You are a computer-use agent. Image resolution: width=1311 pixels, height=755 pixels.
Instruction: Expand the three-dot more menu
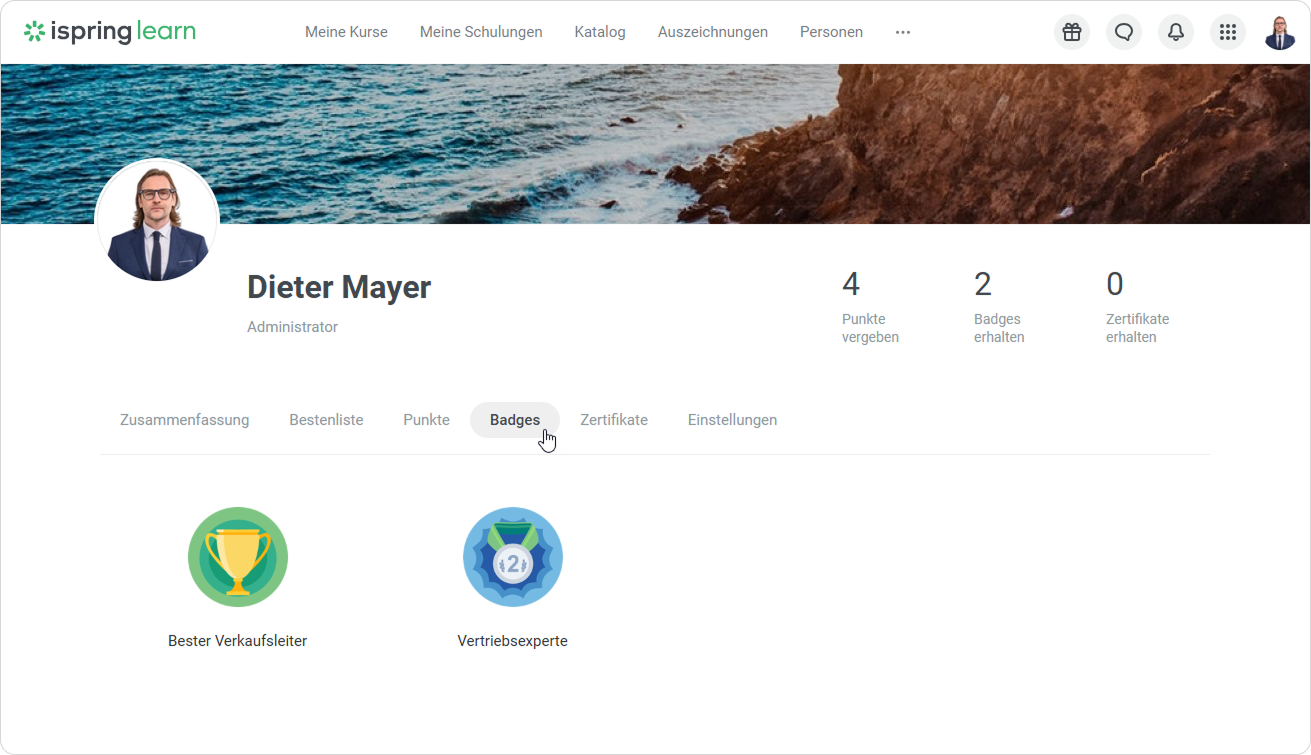coord(903,32)
